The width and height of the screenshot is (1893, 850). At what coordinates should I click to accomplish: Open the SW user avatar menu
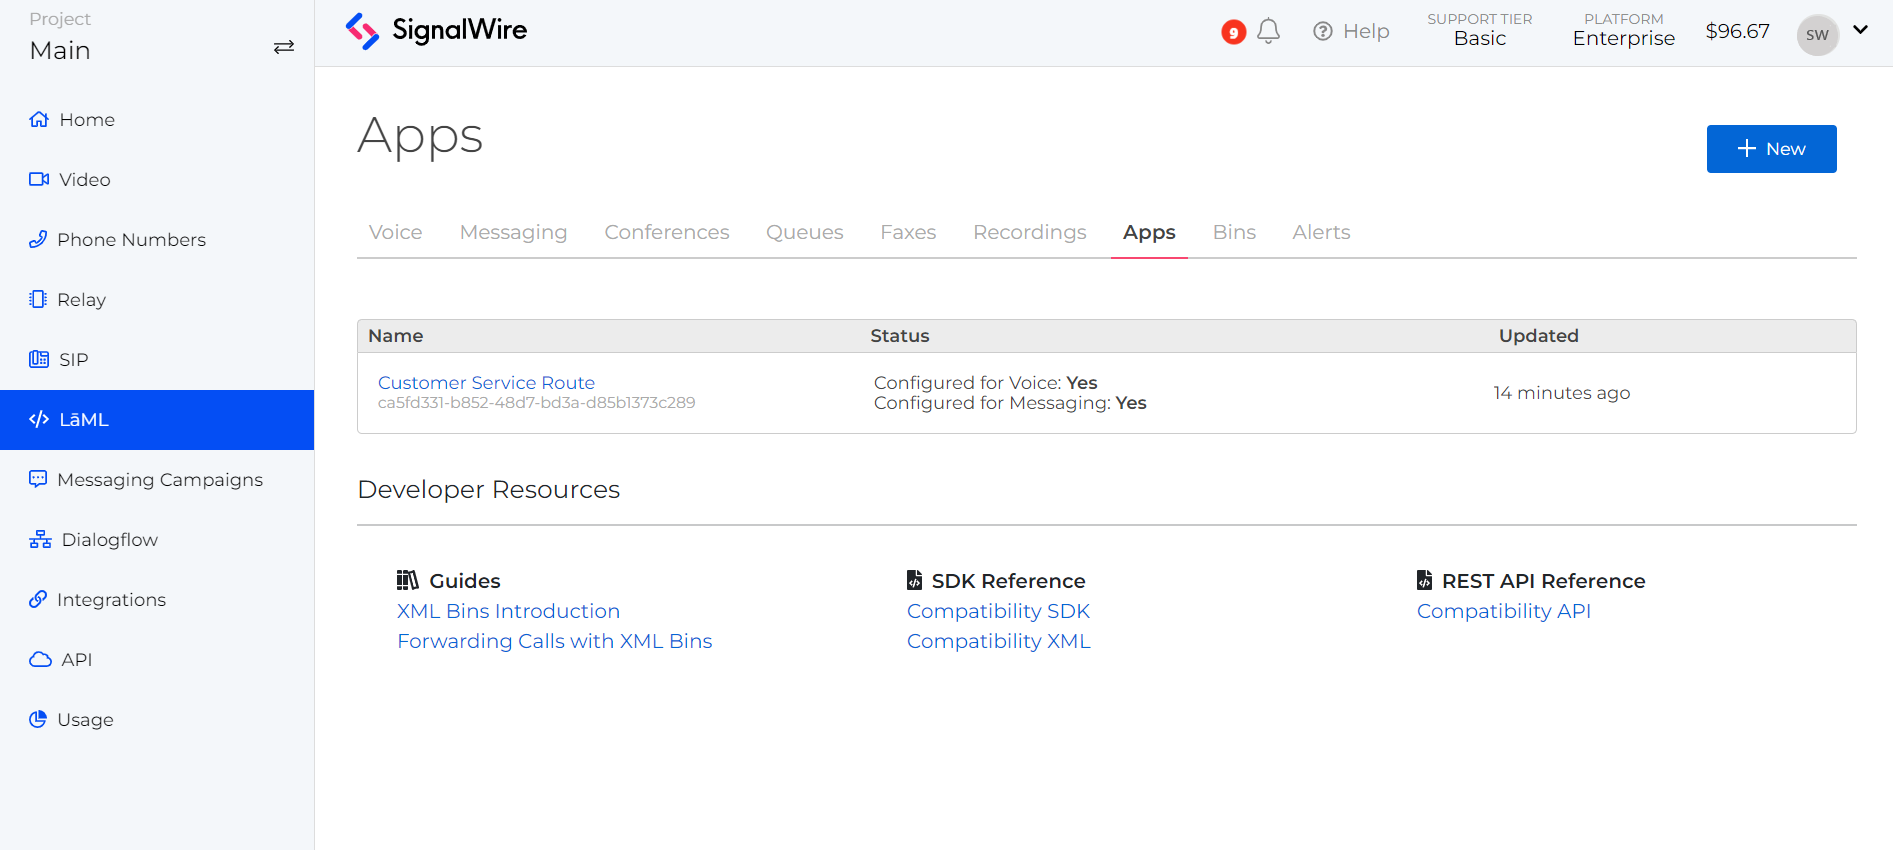1817,35
